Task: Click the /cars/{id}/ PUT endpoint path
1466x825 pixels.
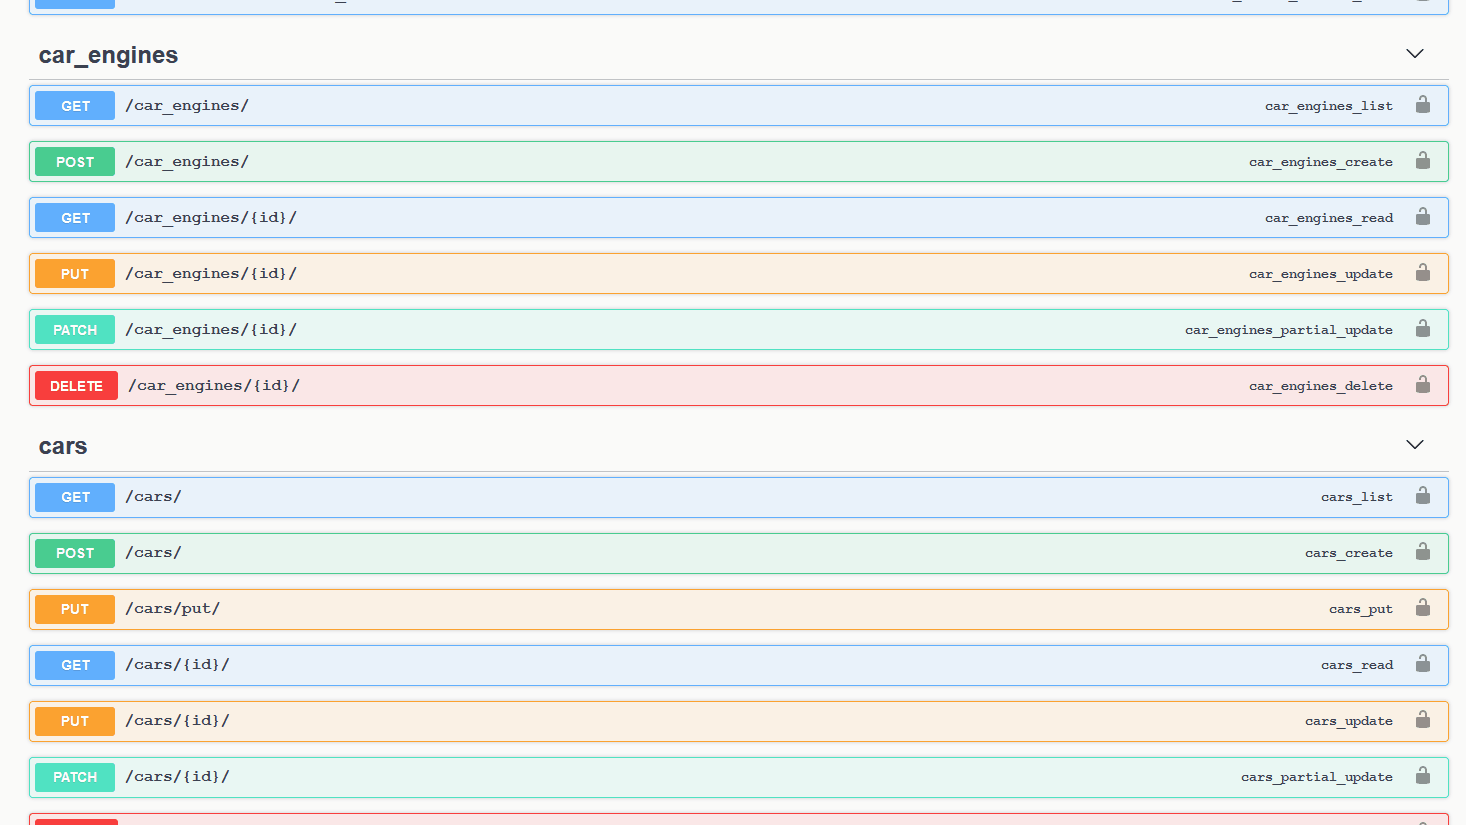Action: click(177, 721)
